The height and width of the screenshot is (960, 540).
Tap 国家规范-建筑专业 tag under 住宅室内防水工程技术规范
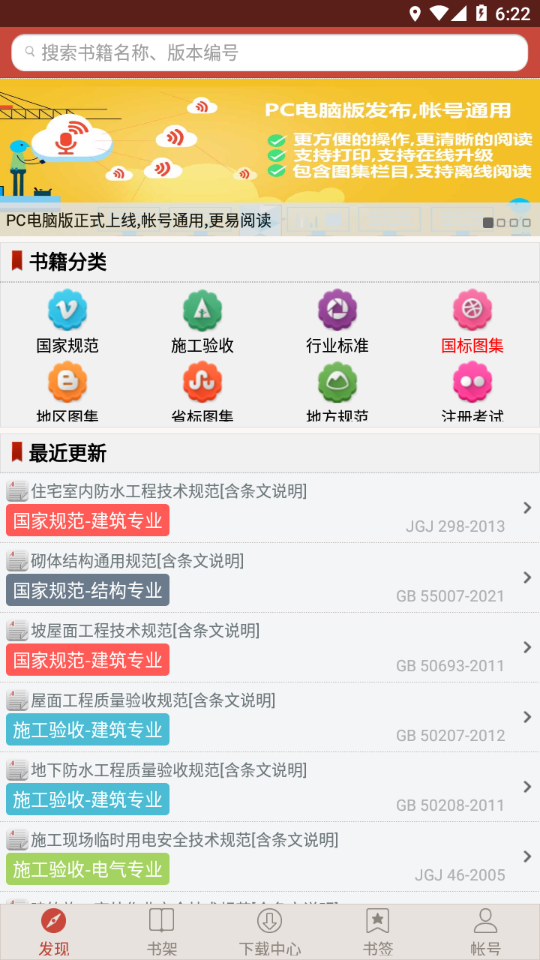point(88,520)
